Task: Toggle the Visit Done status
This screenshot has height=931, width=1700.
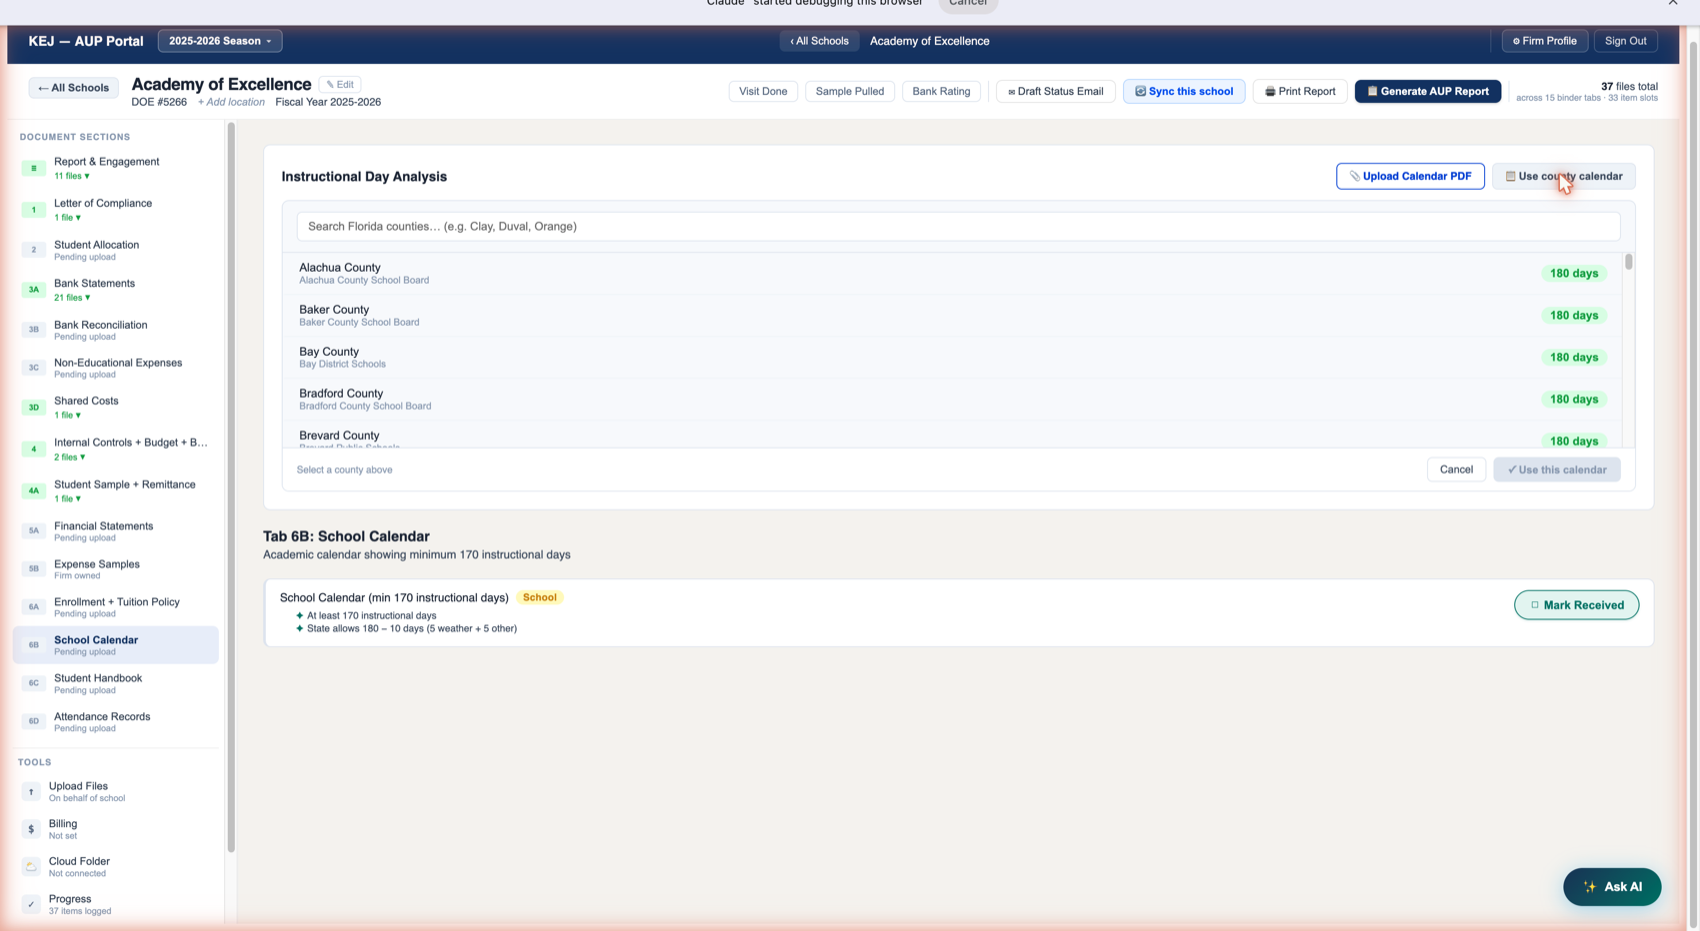Action: pyautogui.click(x=763, y=91)
